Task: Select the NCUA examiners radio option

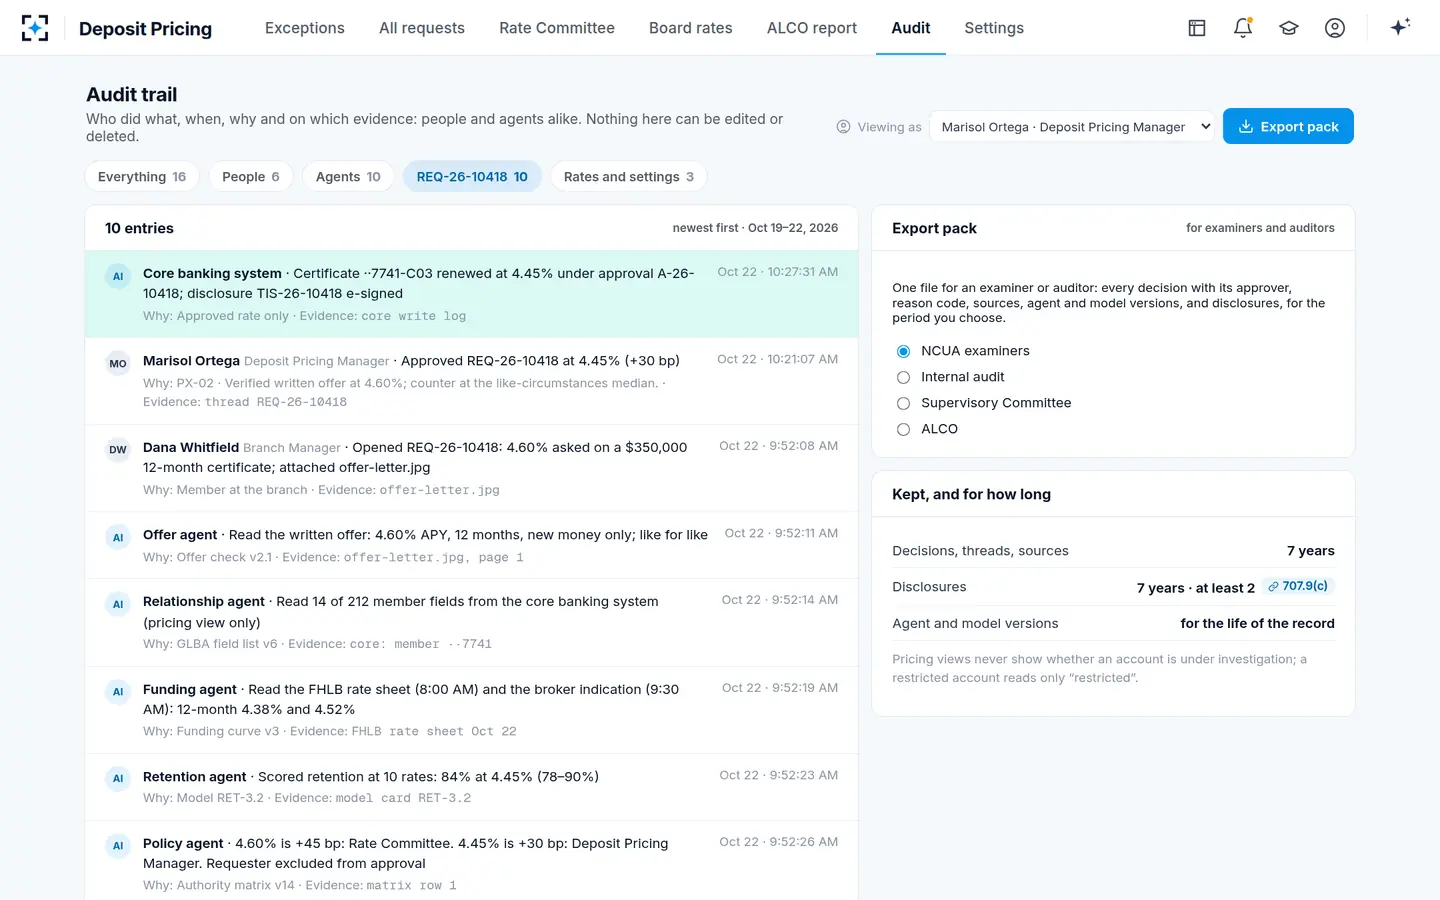Action: tap(903, 351)
